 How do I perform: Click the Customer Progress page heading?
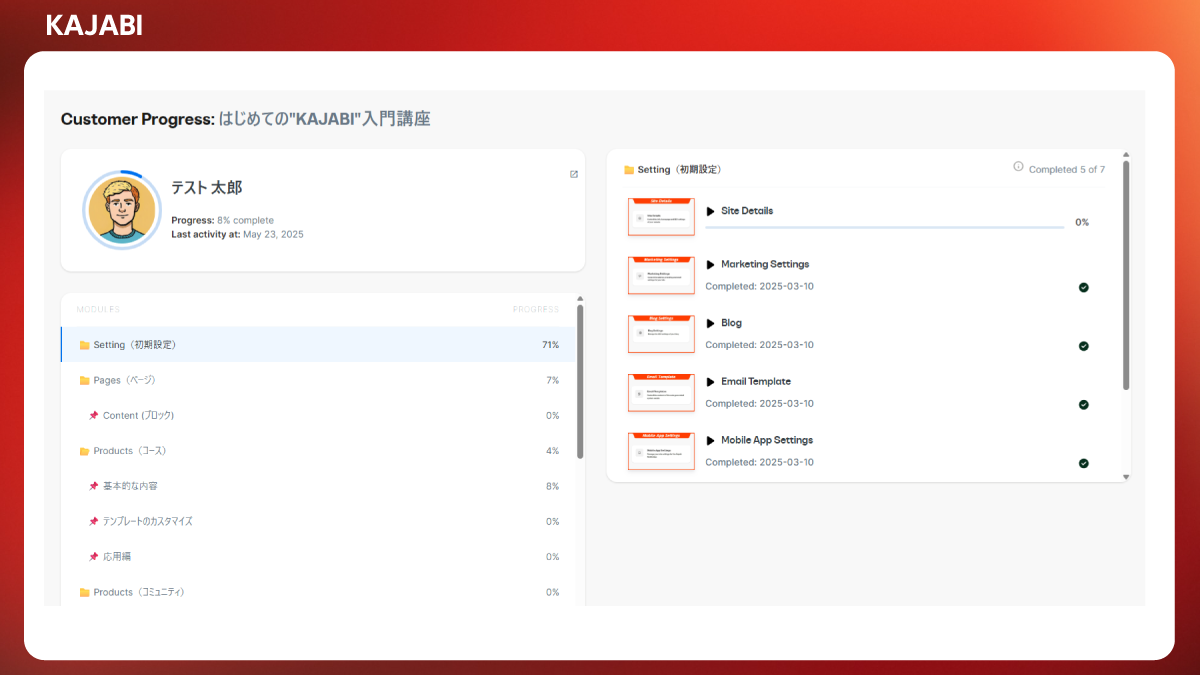pyautogui.click(x=246, y=119)
